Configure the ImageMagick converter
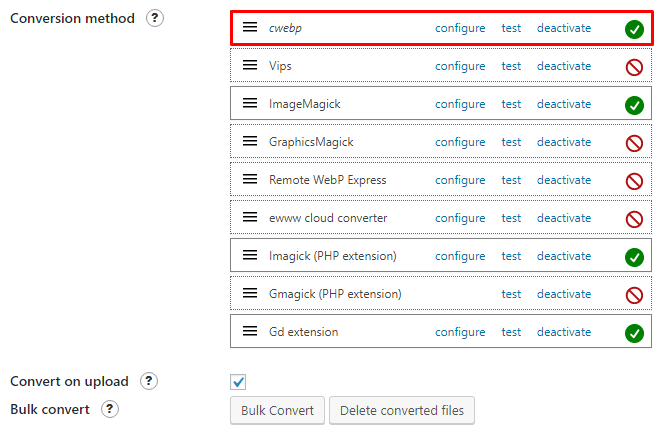The height and width of the screenshot is (438, 664). click(460, 104)
